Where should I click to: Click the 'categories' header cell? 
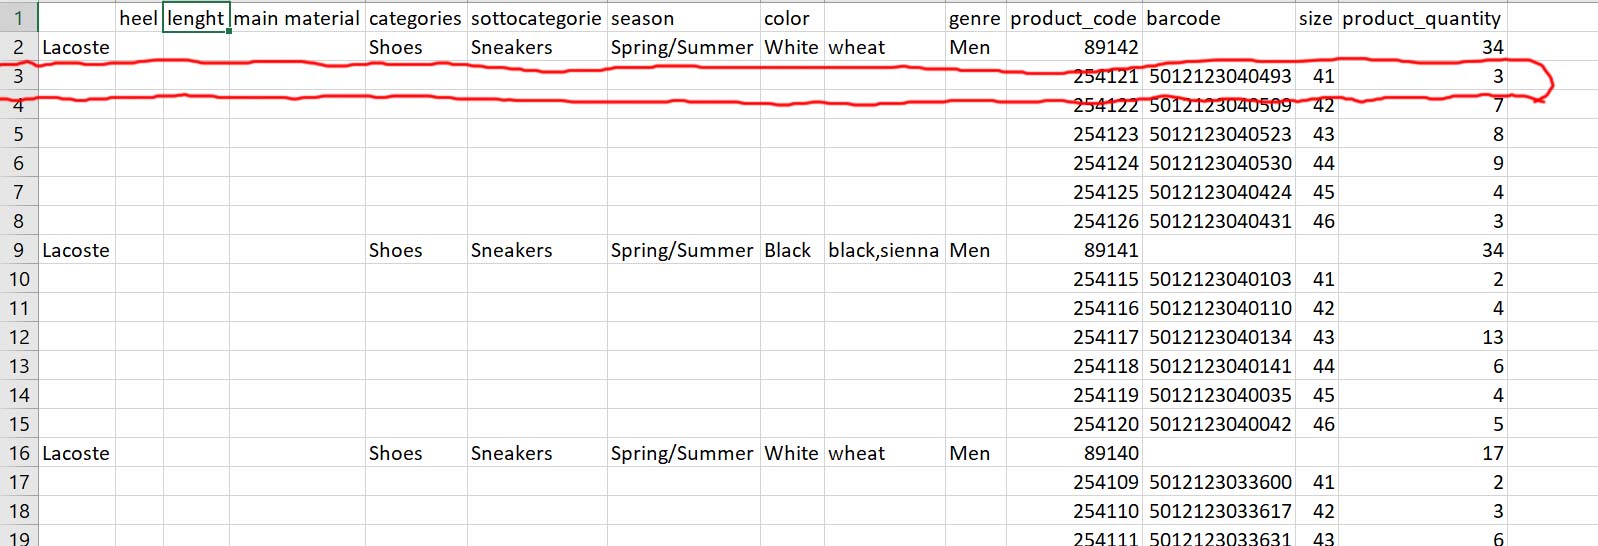tap(415, 18)
